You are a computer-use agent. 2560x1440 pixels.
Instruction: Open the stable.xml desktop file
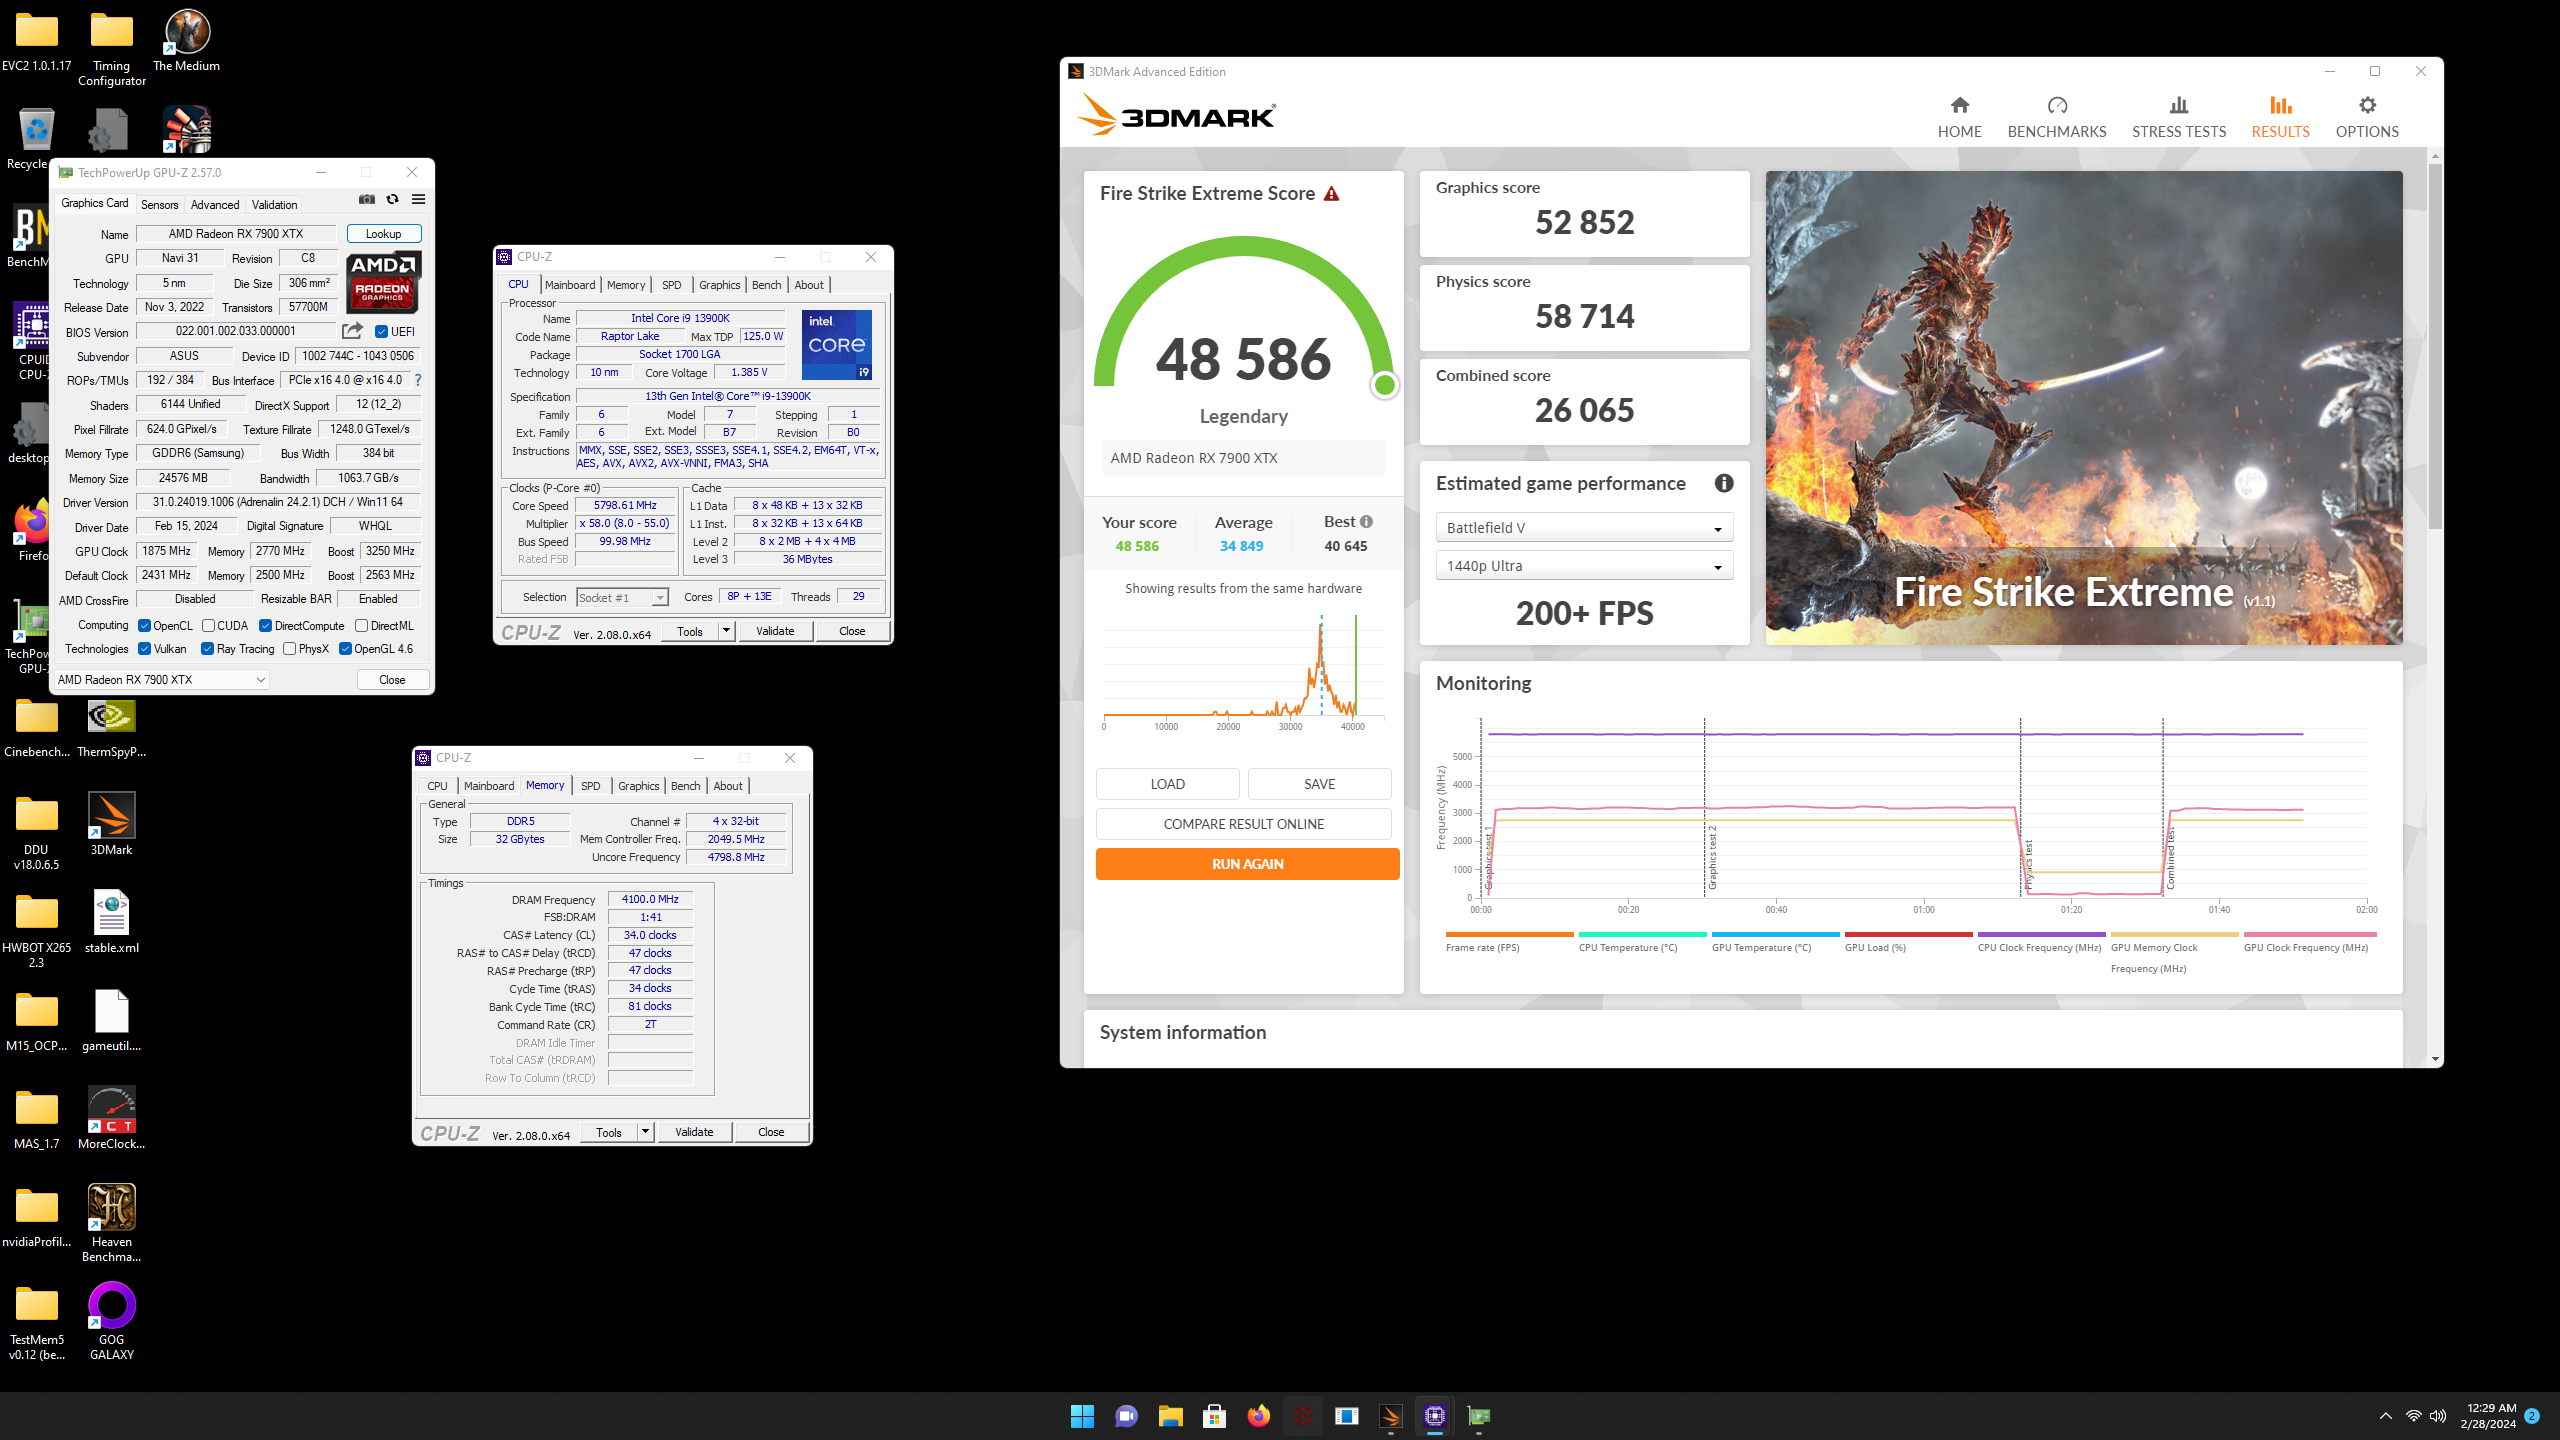(x=112, y=922)
